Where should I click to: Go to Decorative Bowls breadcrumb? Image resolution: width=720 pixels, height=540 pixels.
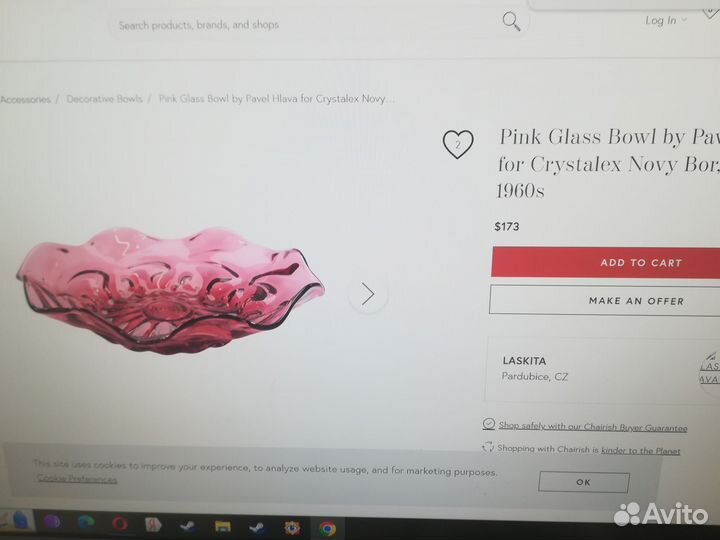[104, 99]
